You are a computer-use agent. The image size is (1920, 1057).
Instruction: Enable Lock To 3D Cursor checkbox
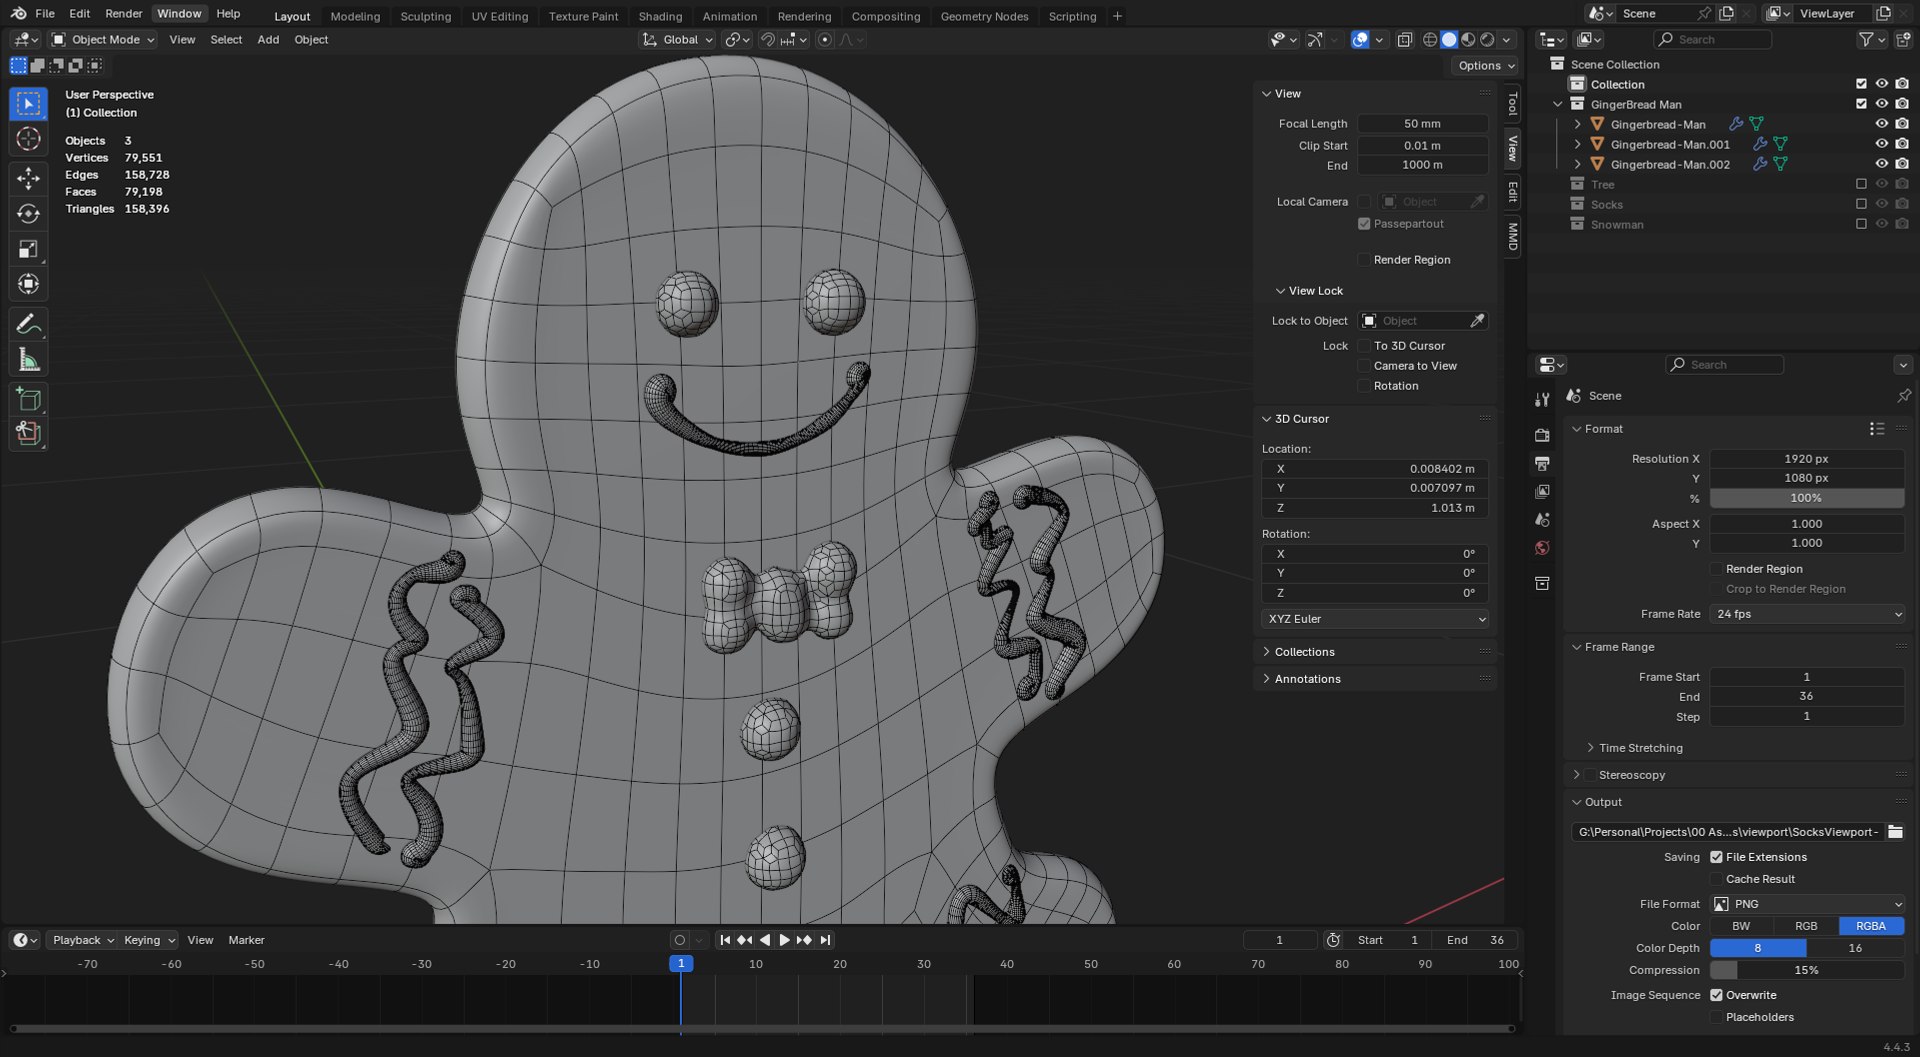(x=1364, y=346)
